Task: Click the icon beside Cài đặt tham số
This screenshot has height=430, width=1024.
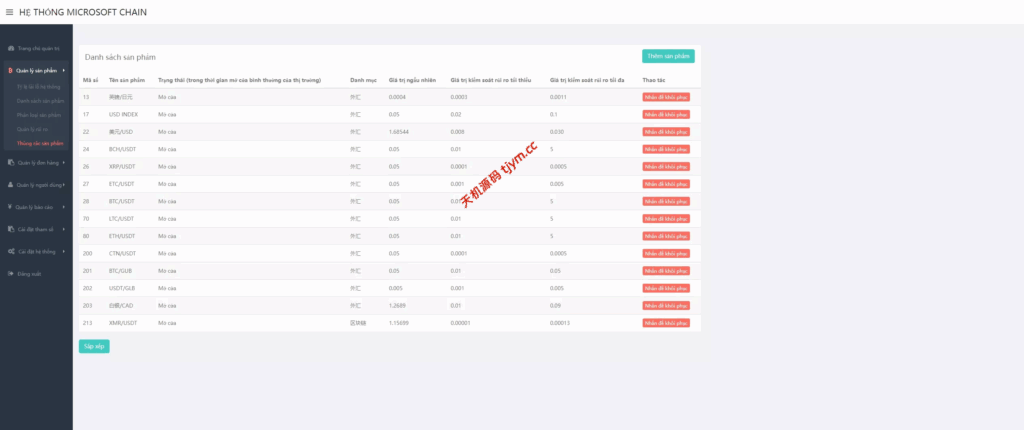Action: point(10,229)
